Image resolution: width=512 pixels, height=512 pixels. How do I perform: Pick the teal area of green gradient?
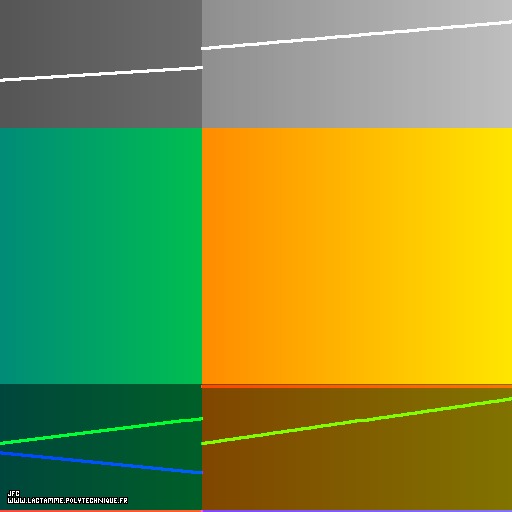(x=13, y=256)
